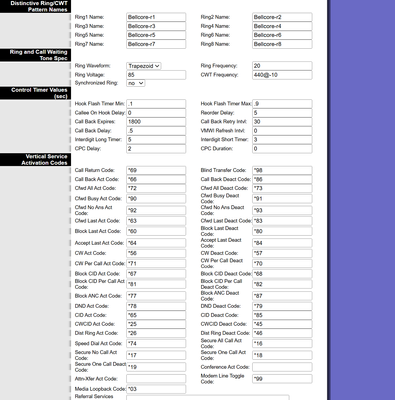This screenshot has height=400, width=395.
Task: Click the CWCID Deact Code field
Action: coord(282,324)
